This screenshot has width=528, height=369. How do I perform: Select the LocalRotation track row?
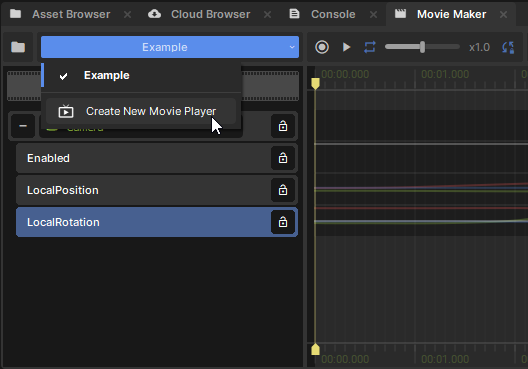click(x=157, y=222)
